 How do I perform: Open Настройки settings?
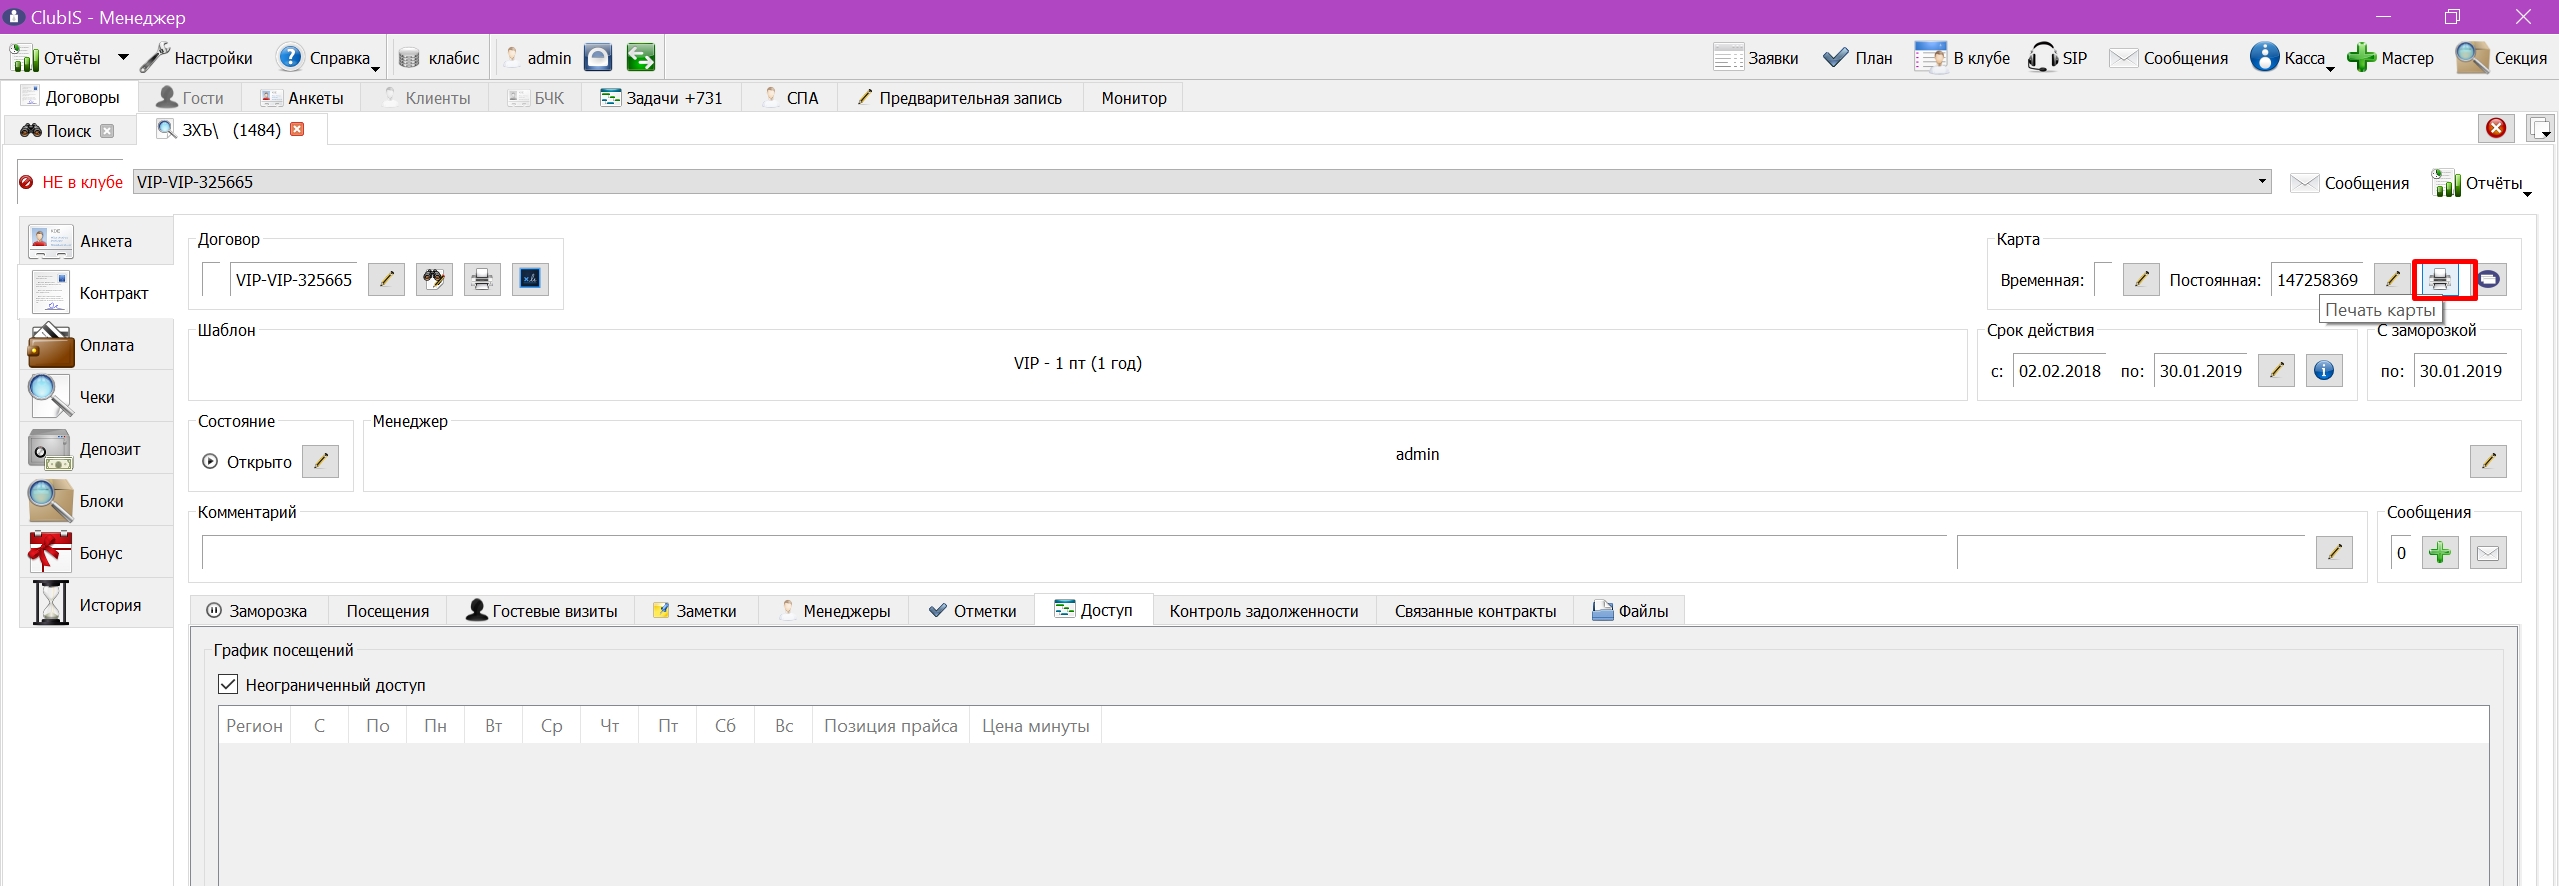coord(197,58)
